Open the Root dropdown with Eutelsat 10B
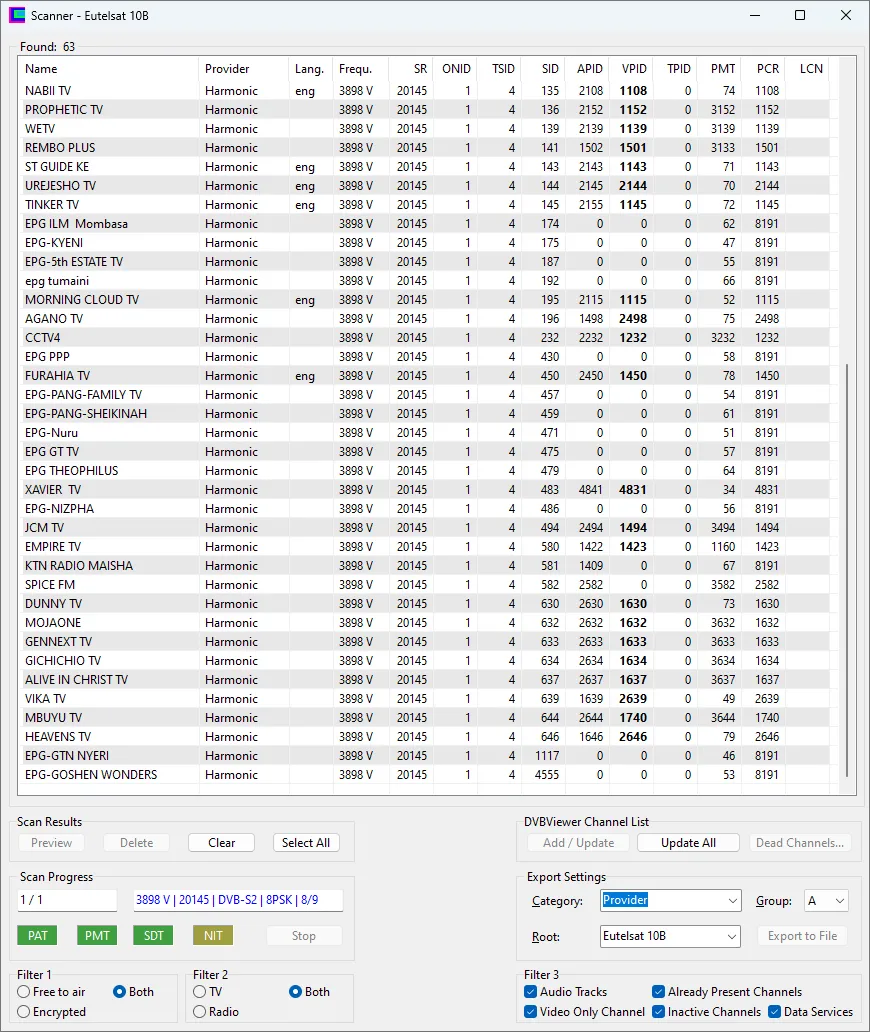 point(670,937)
